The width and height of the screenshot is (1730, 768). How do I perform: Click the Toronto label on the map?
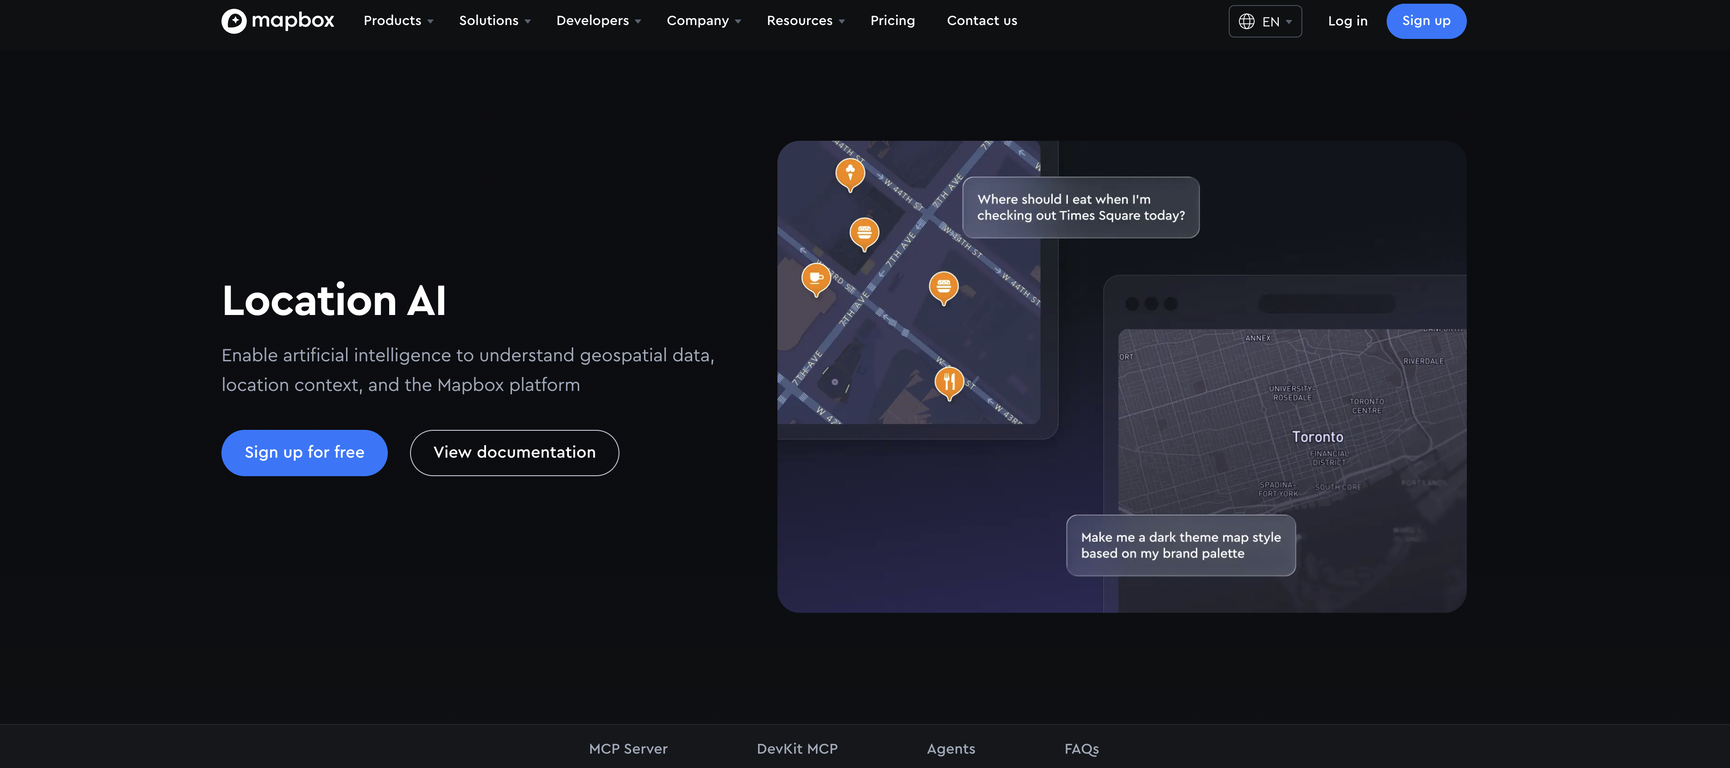(1318, 437)
